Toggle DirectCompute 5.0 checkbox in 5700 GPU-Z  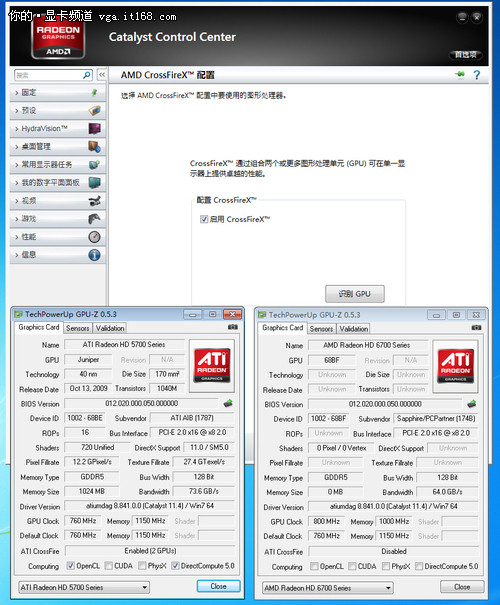coord(176,566)
